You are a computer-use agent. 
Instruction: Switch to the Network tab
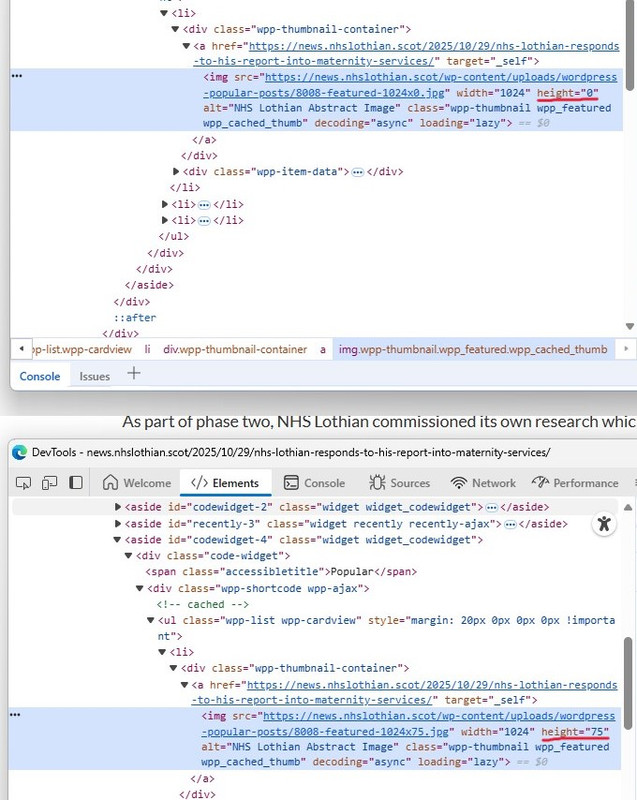coord(484,483)
